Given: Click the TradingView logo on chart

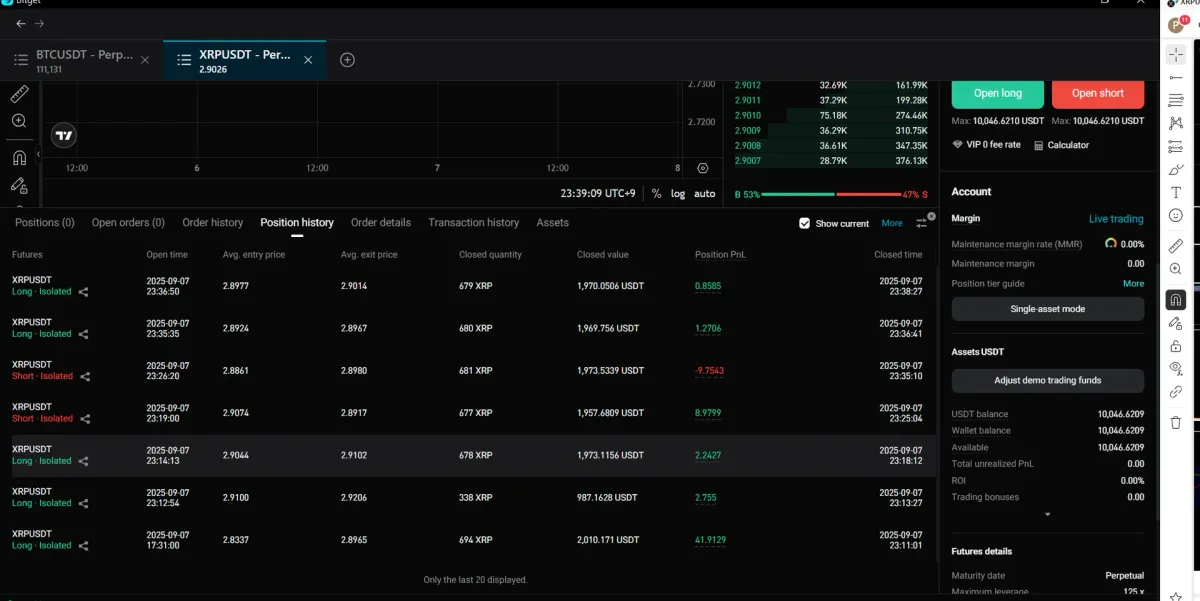Looking at the screenshot, I should [64, 136].
